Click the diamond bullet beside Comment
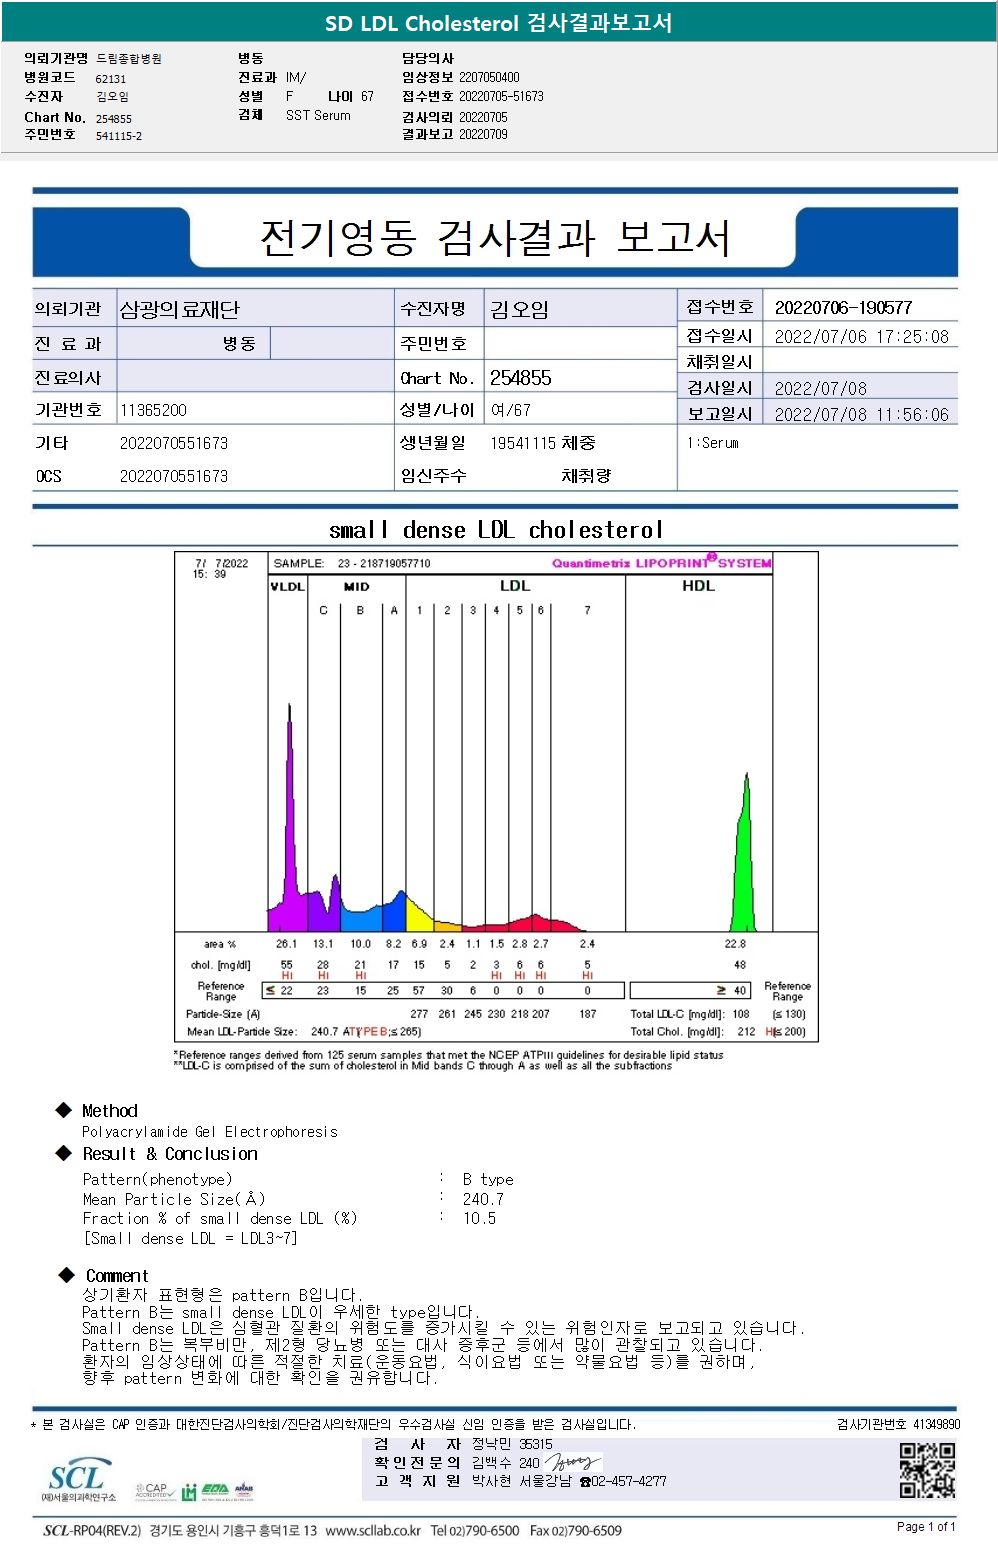 click(67, 1274)
